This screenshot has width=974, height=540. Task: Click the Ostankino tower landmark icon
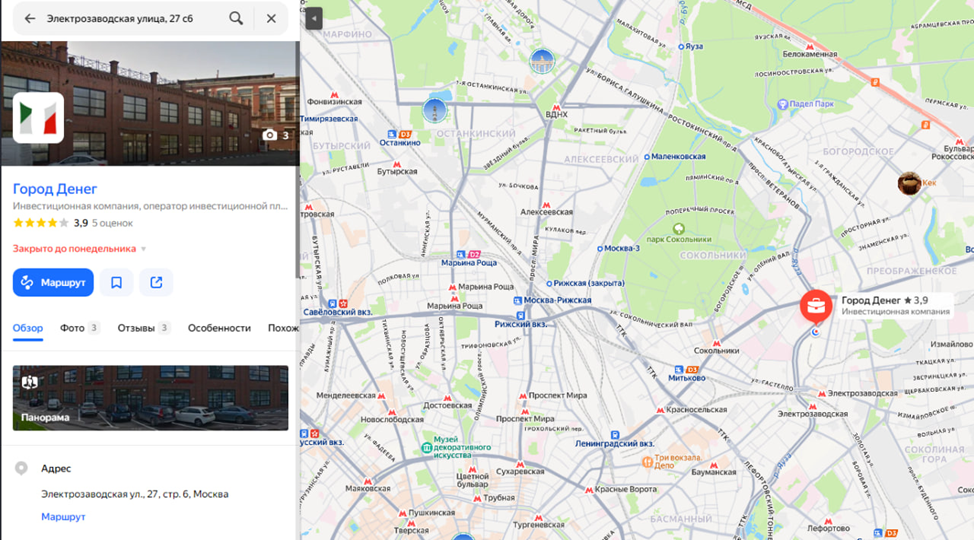click(x=434, y=110)
